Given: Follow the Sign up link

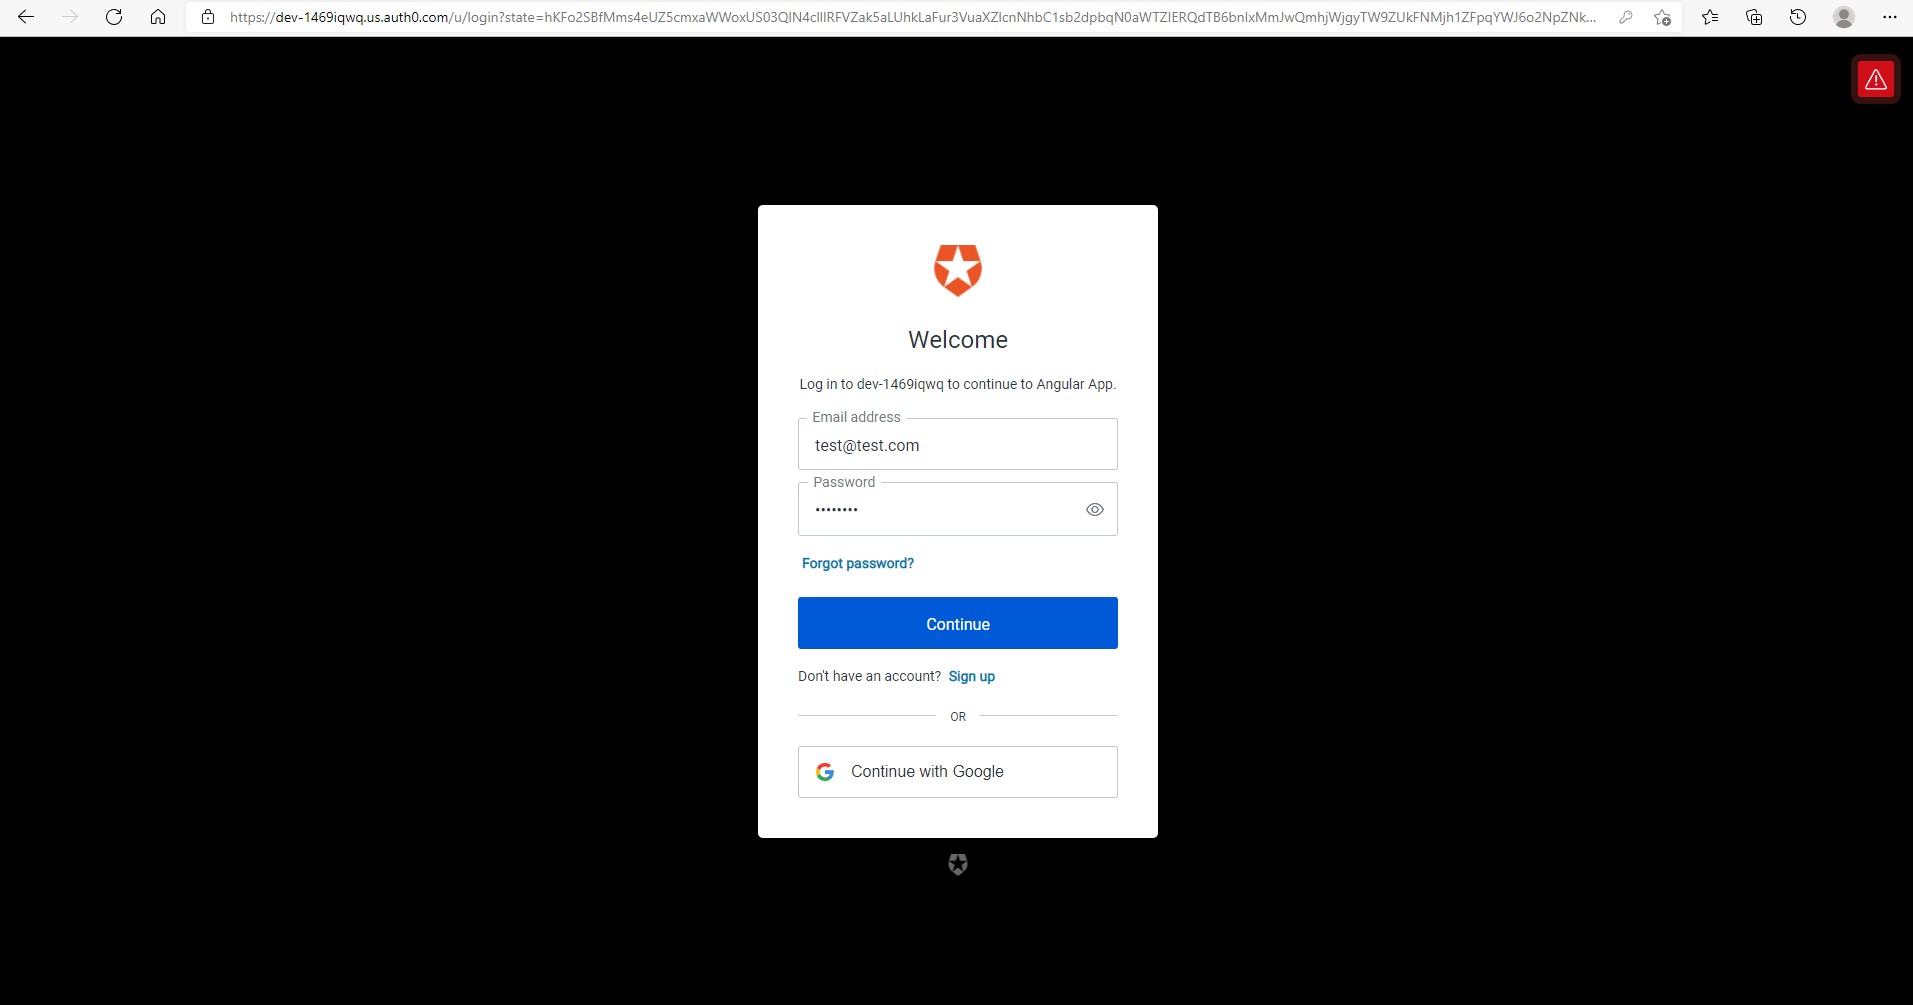Looking at the screenshot, I should (x=972, y=677).
